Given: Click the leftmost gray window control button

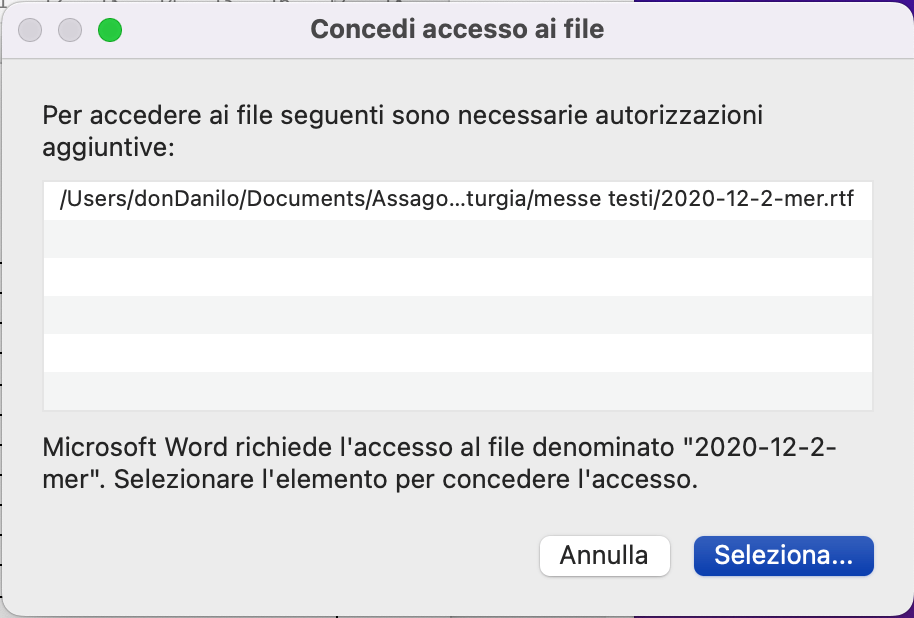Looking at the screenshot, I should pyautogui.click(x=30, y=30).
